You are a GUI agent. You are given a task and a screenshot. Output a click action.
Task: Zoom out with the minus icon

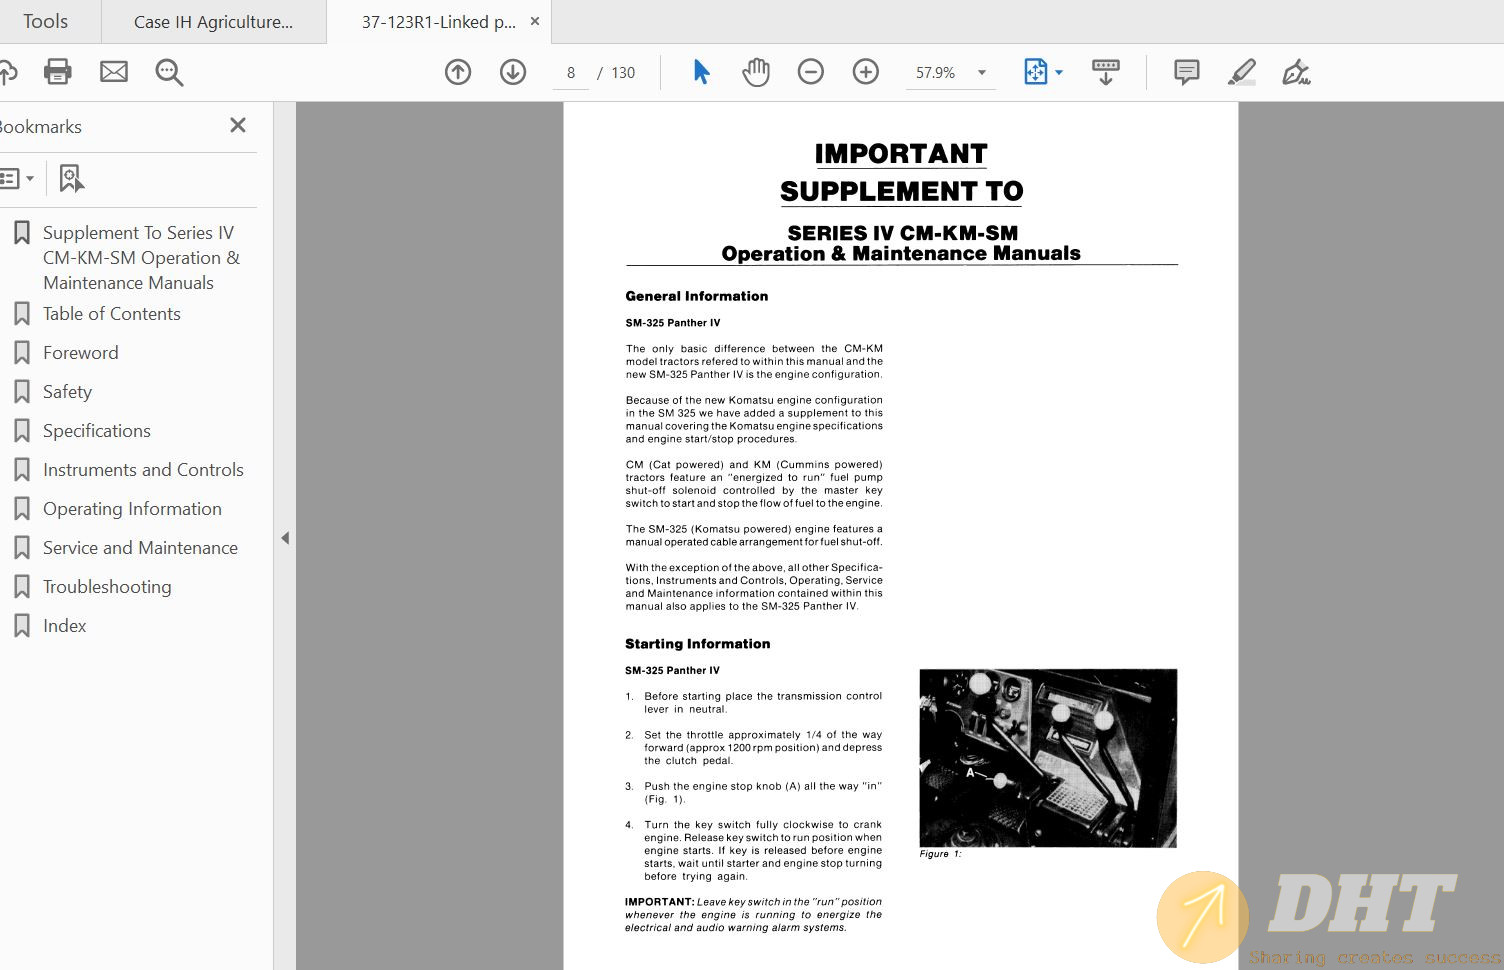[811, 72]
